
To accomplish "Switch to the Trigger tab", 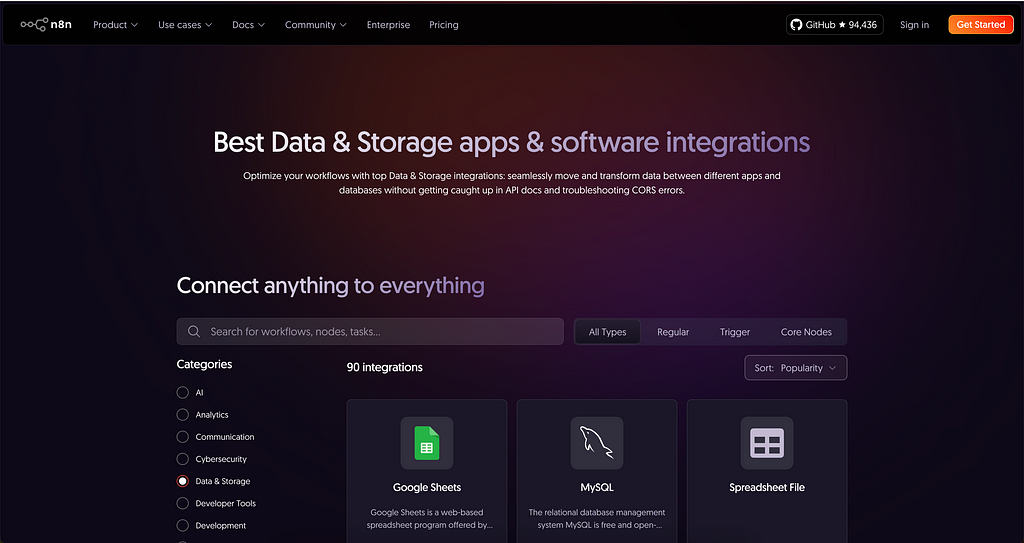I will point(735,332).
